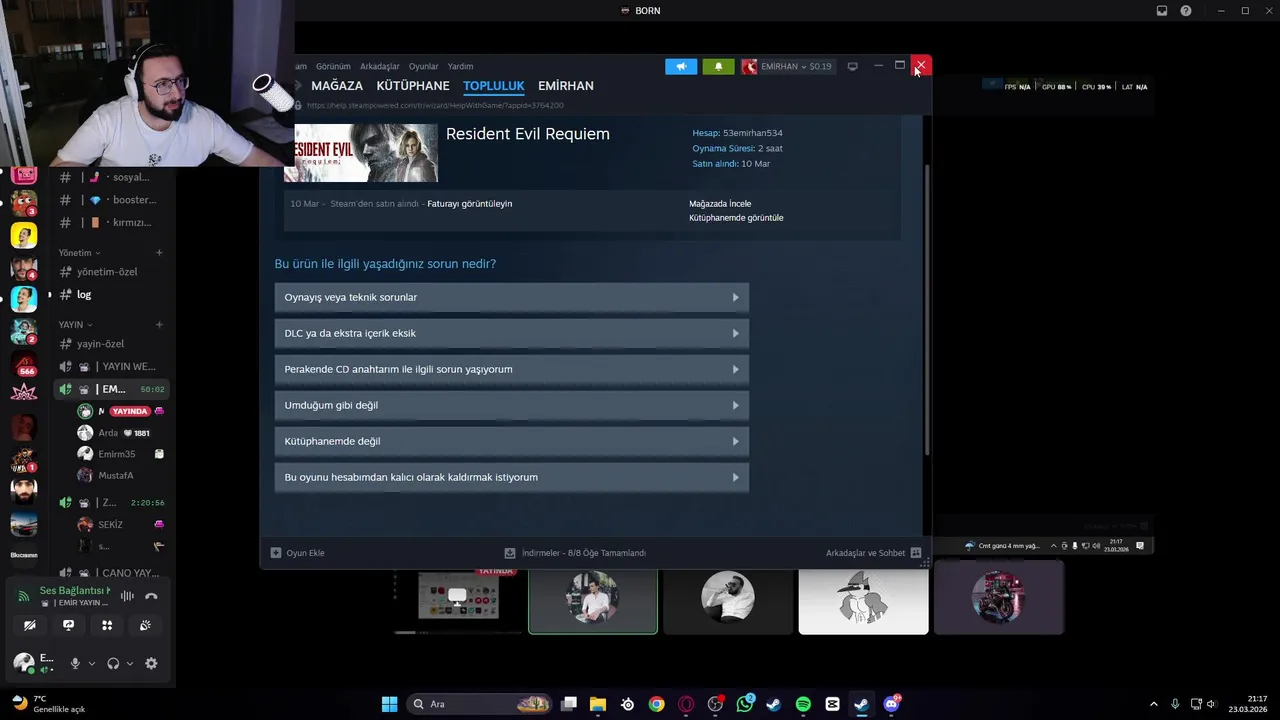
Task: Click Oyun Ekle in Steam footer
Action: point(298,553)
